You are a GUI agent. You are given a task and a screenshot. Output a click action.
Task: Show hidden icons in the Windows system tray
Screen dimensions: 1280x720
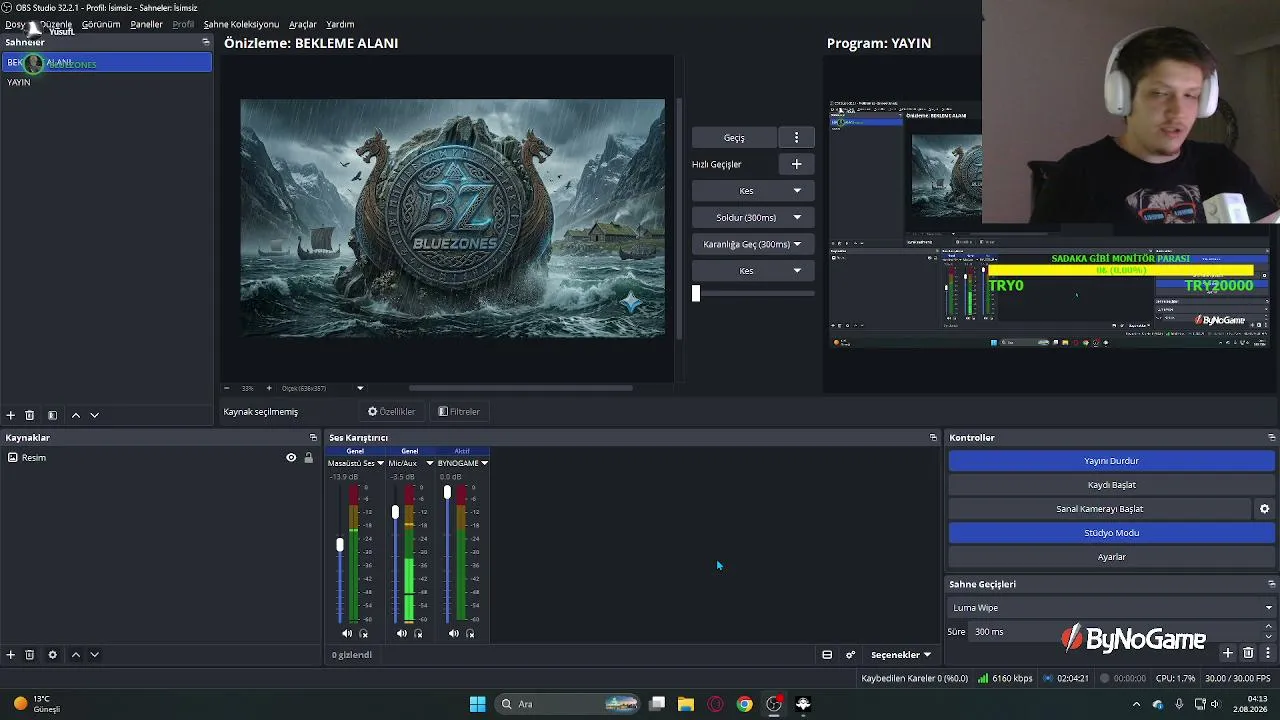[x=1136, y=704]
